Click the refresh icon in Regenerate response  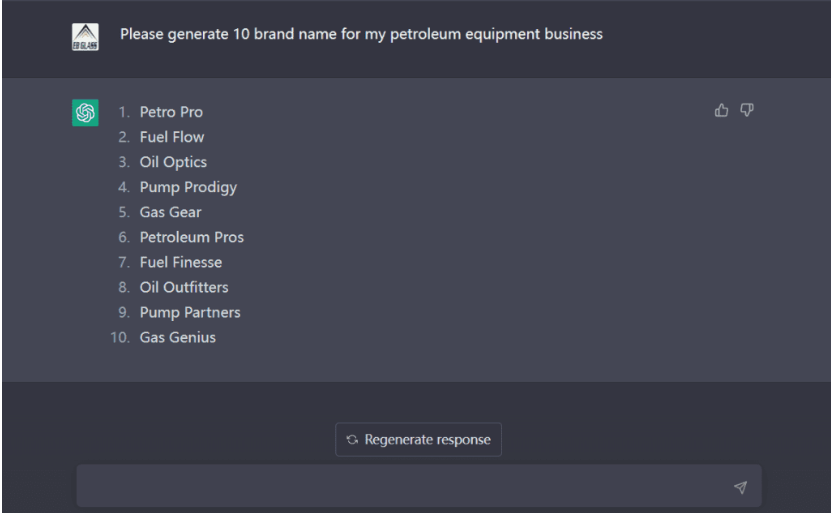tap(352, 439)
